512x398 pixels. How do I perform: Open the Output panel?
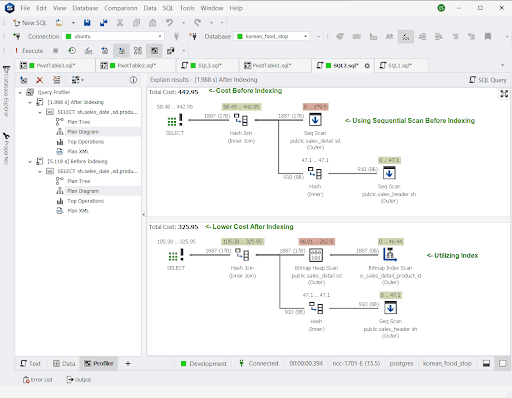(79, 380)
